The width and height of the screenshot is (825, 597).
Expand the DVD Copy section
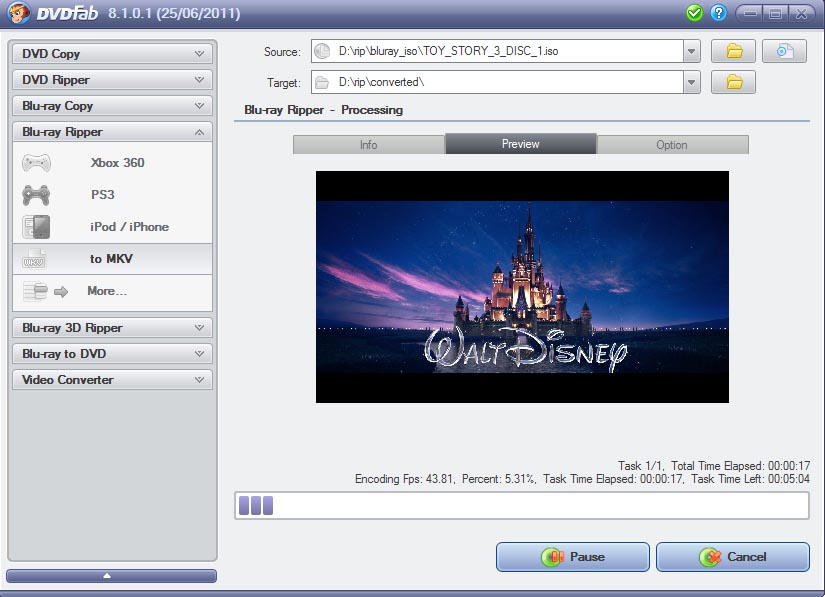coord(112,54)
